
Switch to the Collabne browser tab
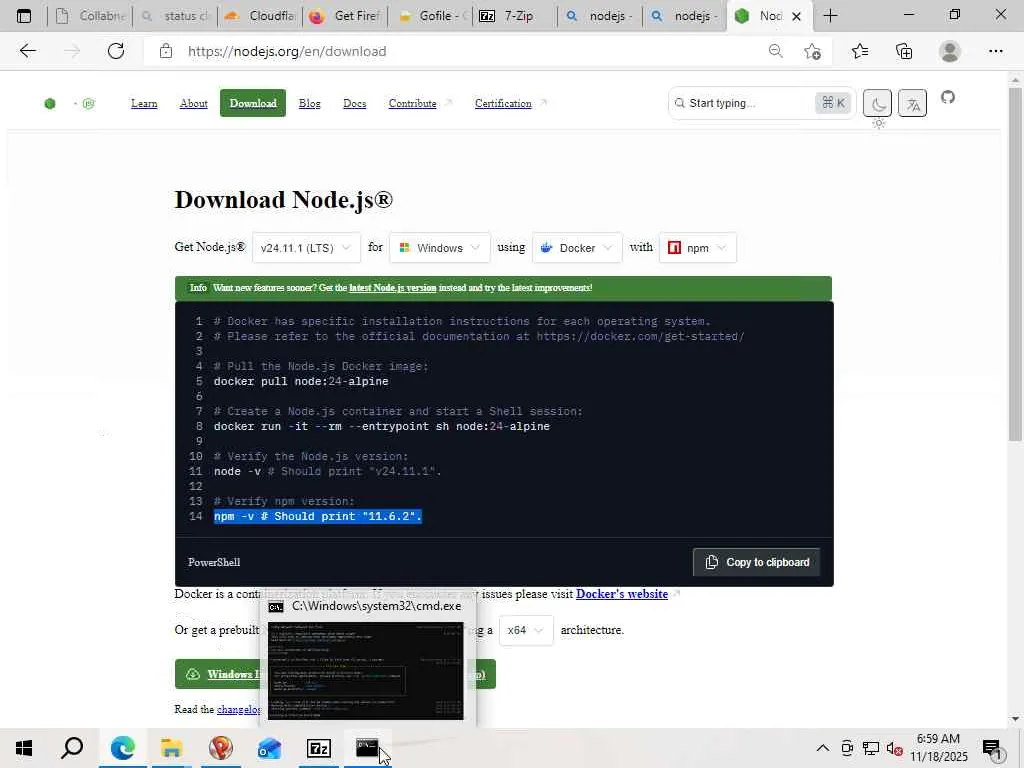click(90, 16)
